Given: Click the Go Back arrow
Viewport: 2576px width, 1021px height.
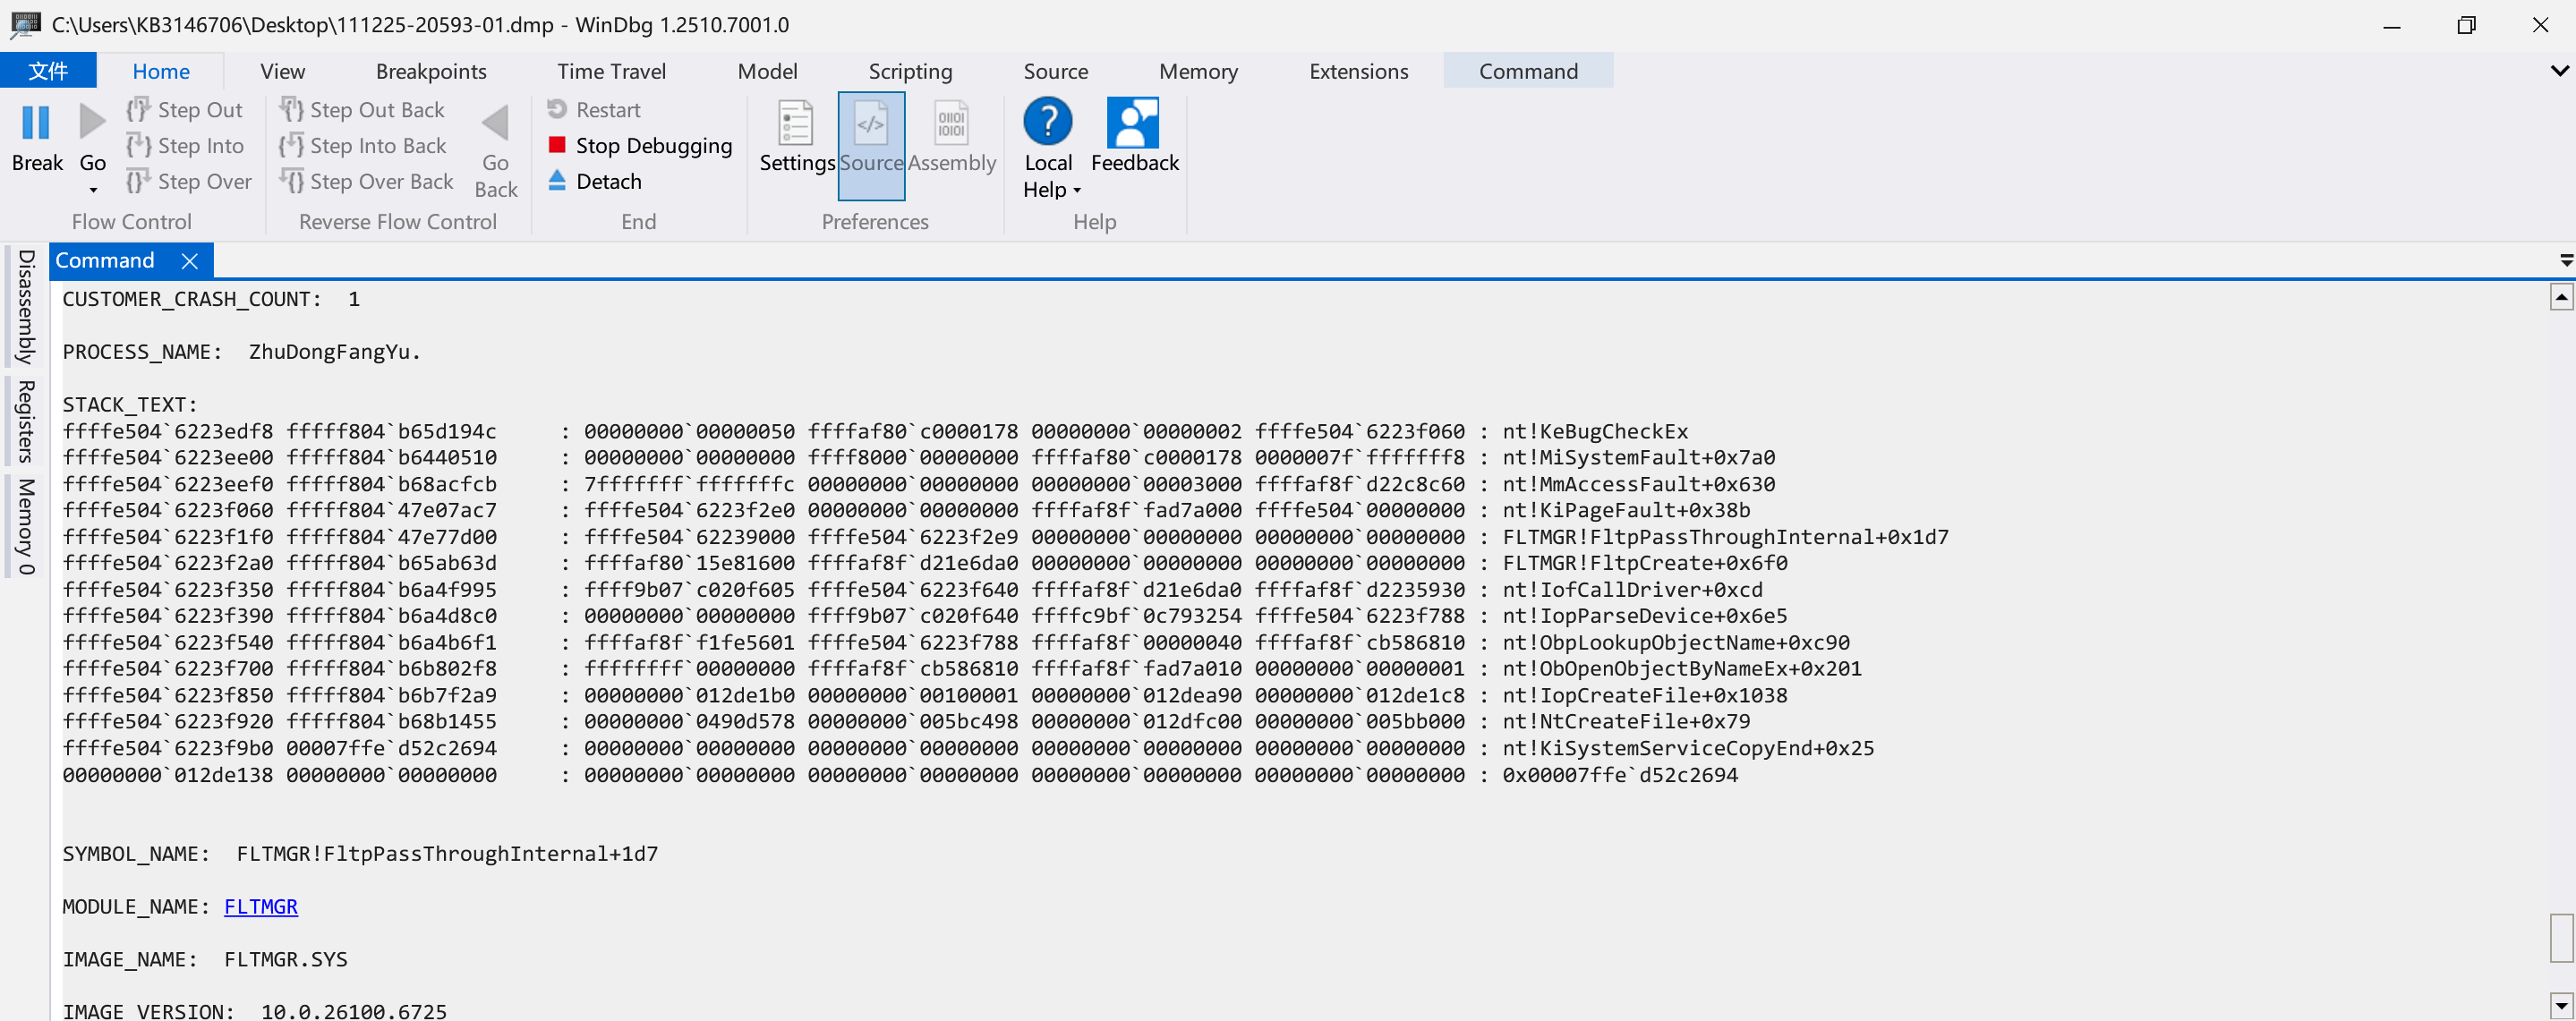Looking at the screenshot, I should point(495,124).
